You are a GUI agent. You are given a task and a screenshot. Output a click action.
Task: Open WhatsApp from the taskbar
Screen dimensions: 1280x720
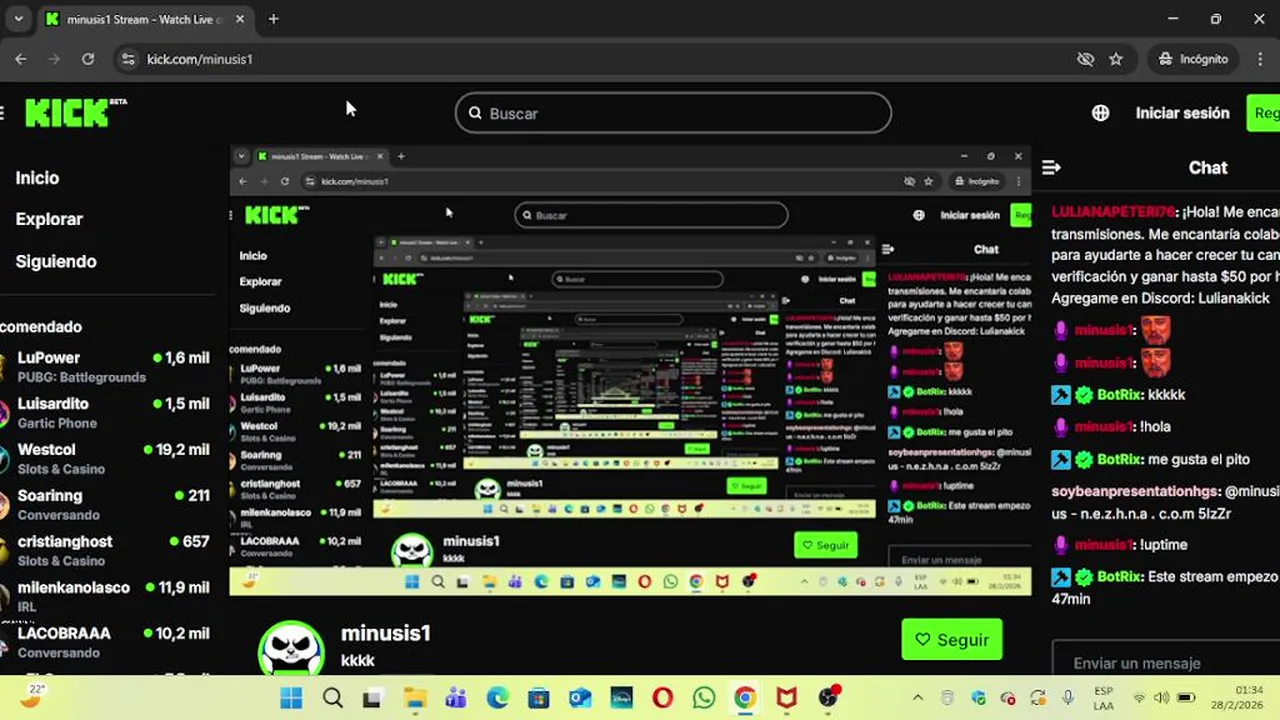704,697
